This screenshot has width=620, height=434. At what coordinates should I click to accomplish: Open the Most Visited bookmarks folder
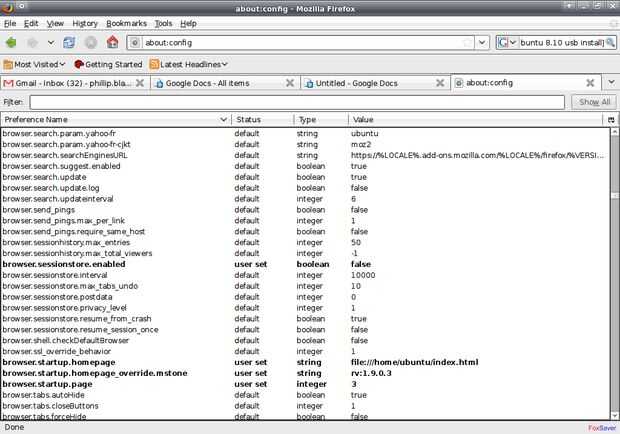tap(34, 64)
